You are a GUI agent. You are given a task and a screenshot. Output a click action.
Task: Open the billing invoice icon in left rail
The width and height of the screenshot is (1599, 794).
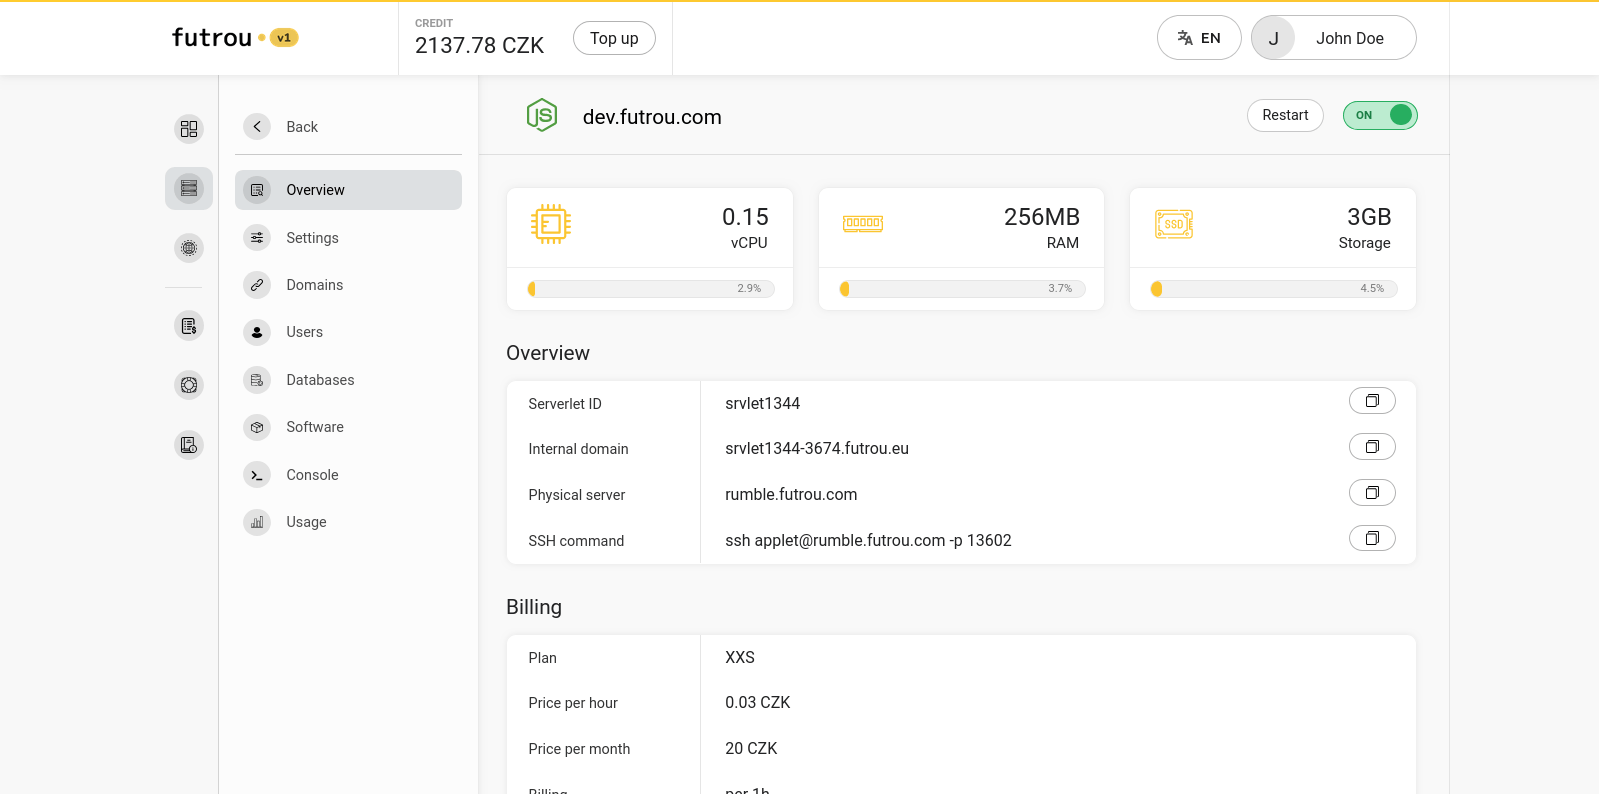point(189,326)
